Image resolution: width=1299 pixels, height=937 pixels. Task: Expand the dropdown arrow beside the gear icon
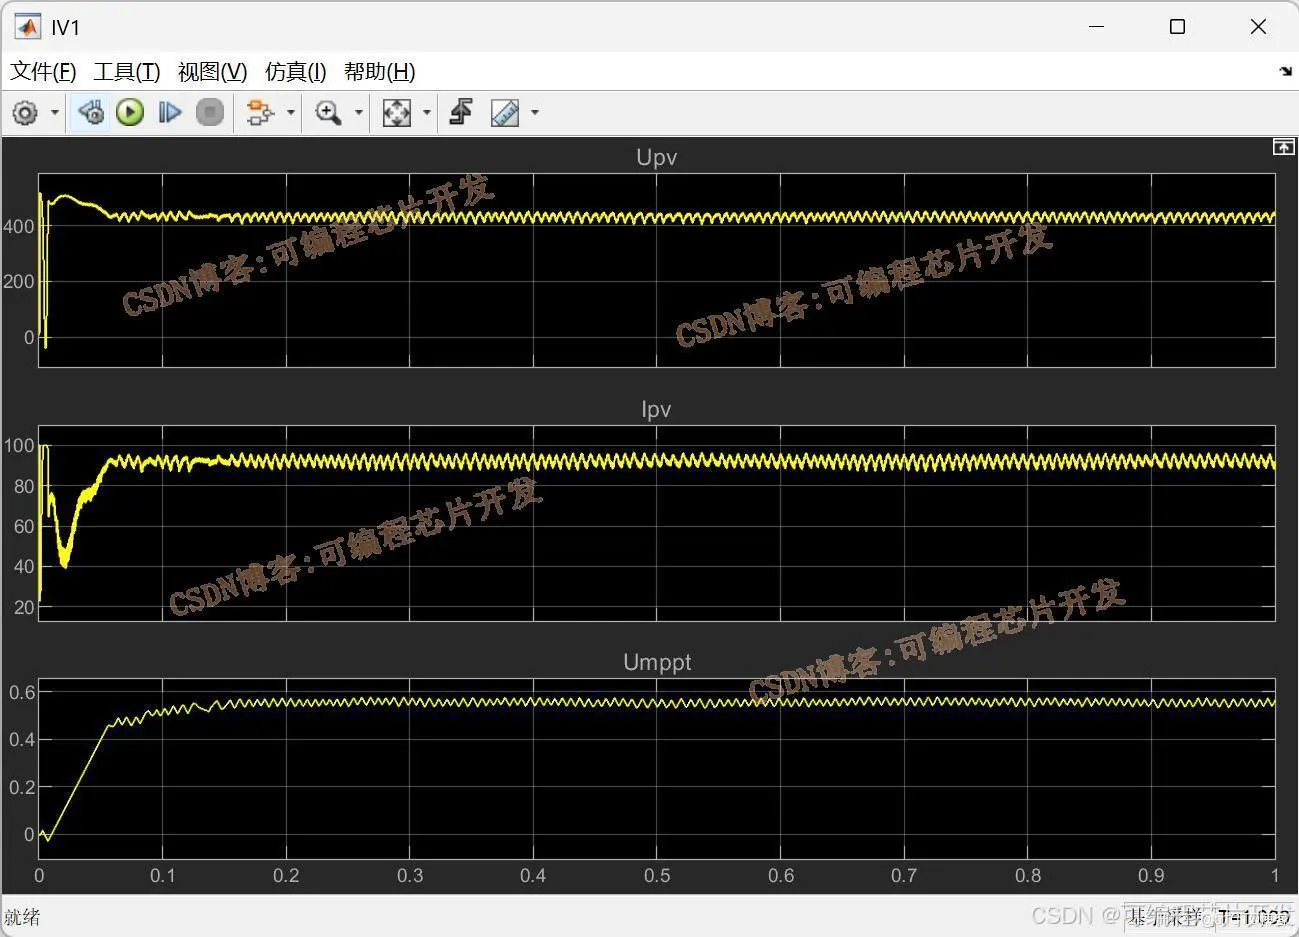click(55, 113)
